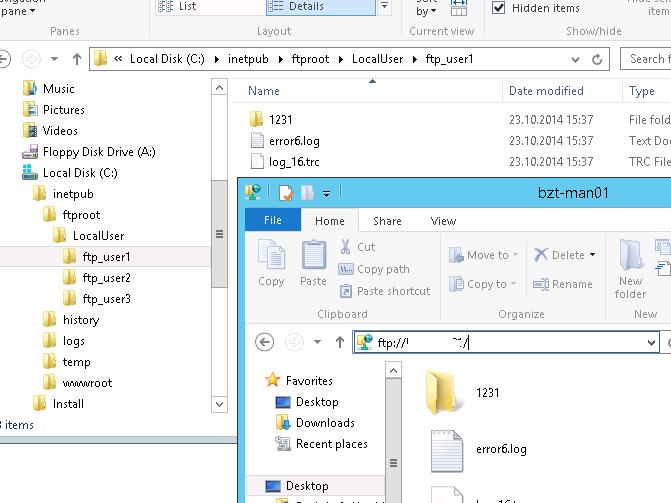Expand the Move to dropdown
This screenshot has width=671, height=503.
coord(515,255)
